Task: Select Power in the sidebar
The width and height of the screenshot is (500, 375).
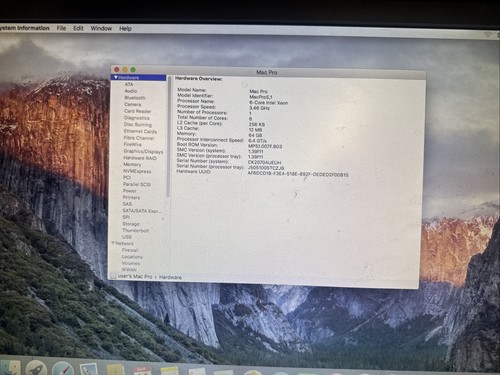Action: tap(129, 191)
